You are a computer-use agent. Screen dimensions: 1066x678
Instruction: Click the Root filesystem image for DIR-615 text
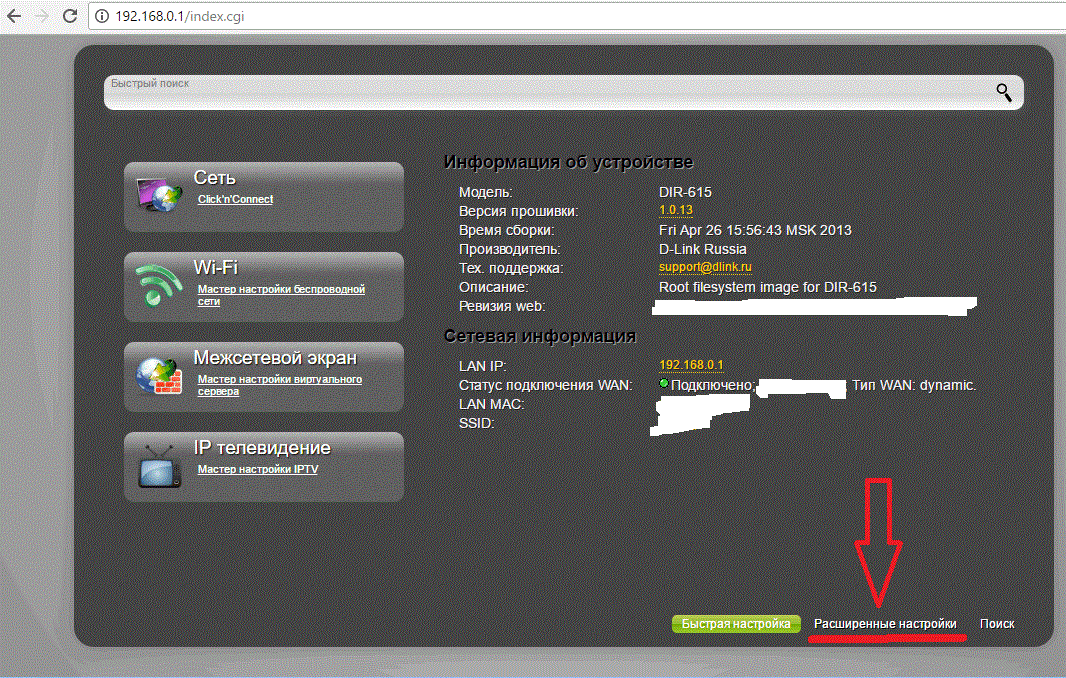coord(768,288)
